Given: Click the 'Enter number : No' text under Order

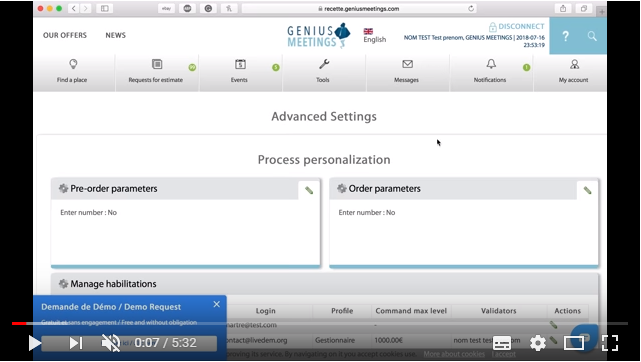Looking at the screenshot, I should [x=367, y=212].
